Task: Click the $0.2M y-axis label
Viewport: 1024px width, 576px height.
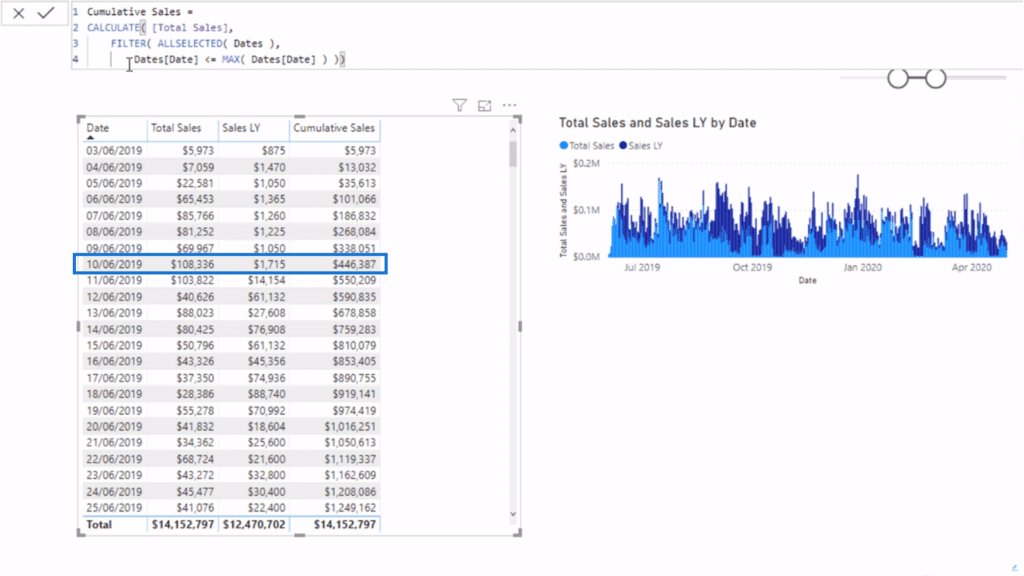Action: [x=586, y=163]
